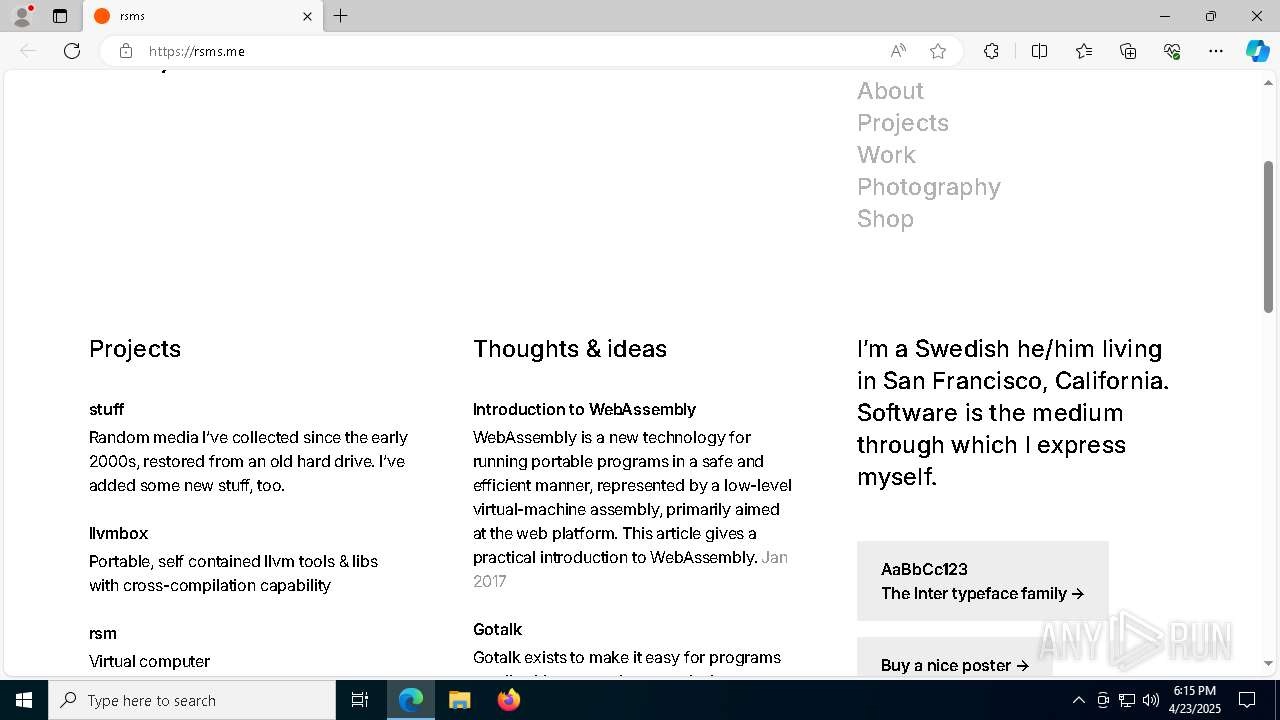Open the rsm project

(103, 633)
